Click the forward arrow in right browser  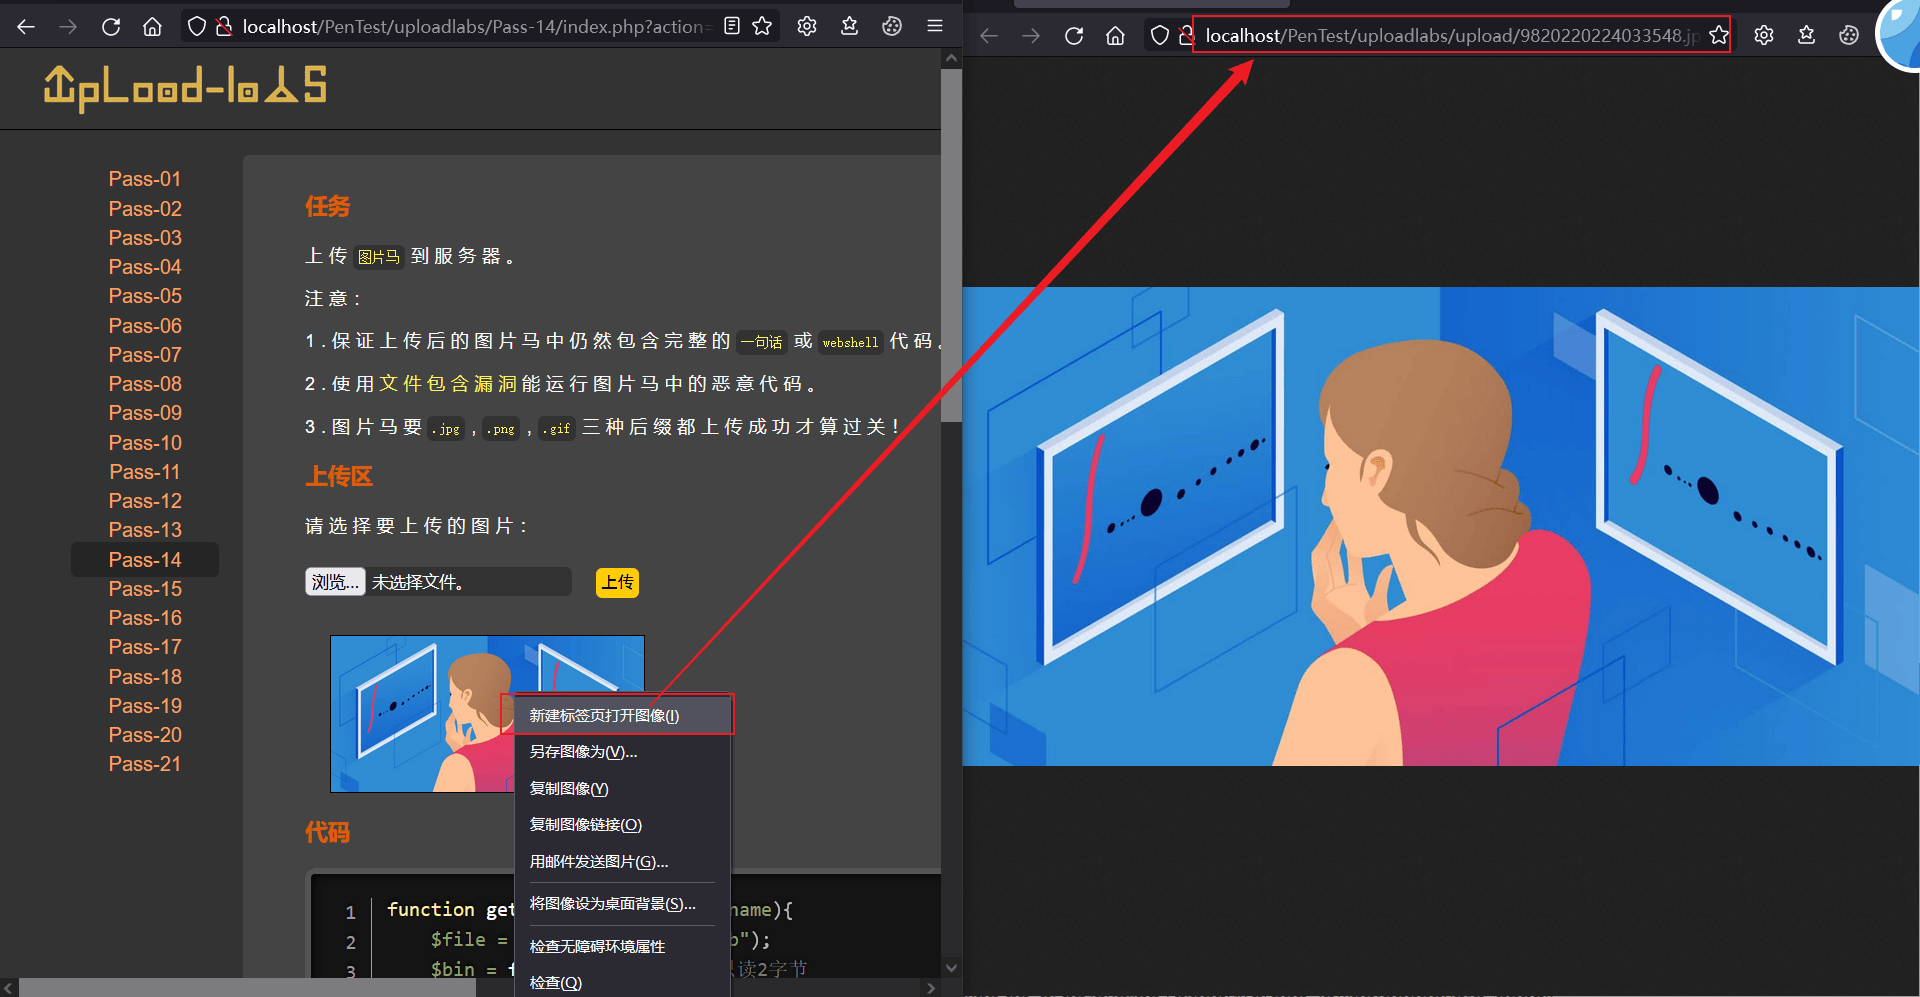point(1031,36)
